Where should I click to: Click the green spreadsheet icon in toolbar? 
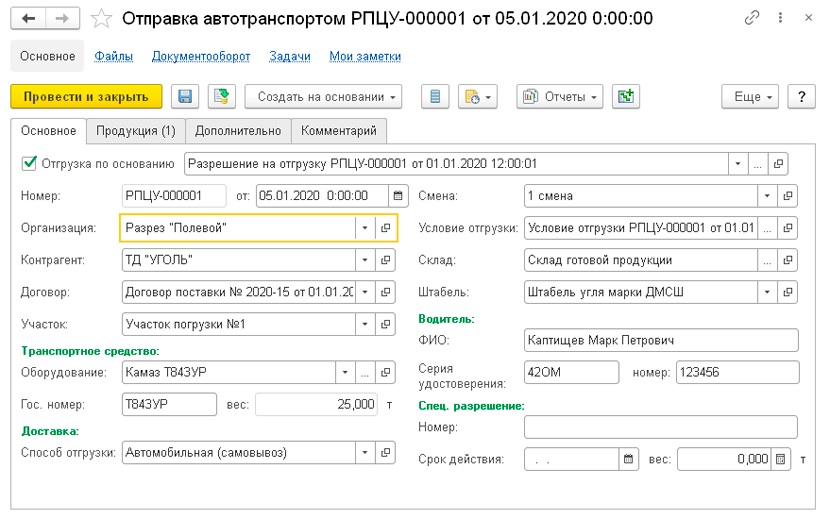tap(627, 97)
